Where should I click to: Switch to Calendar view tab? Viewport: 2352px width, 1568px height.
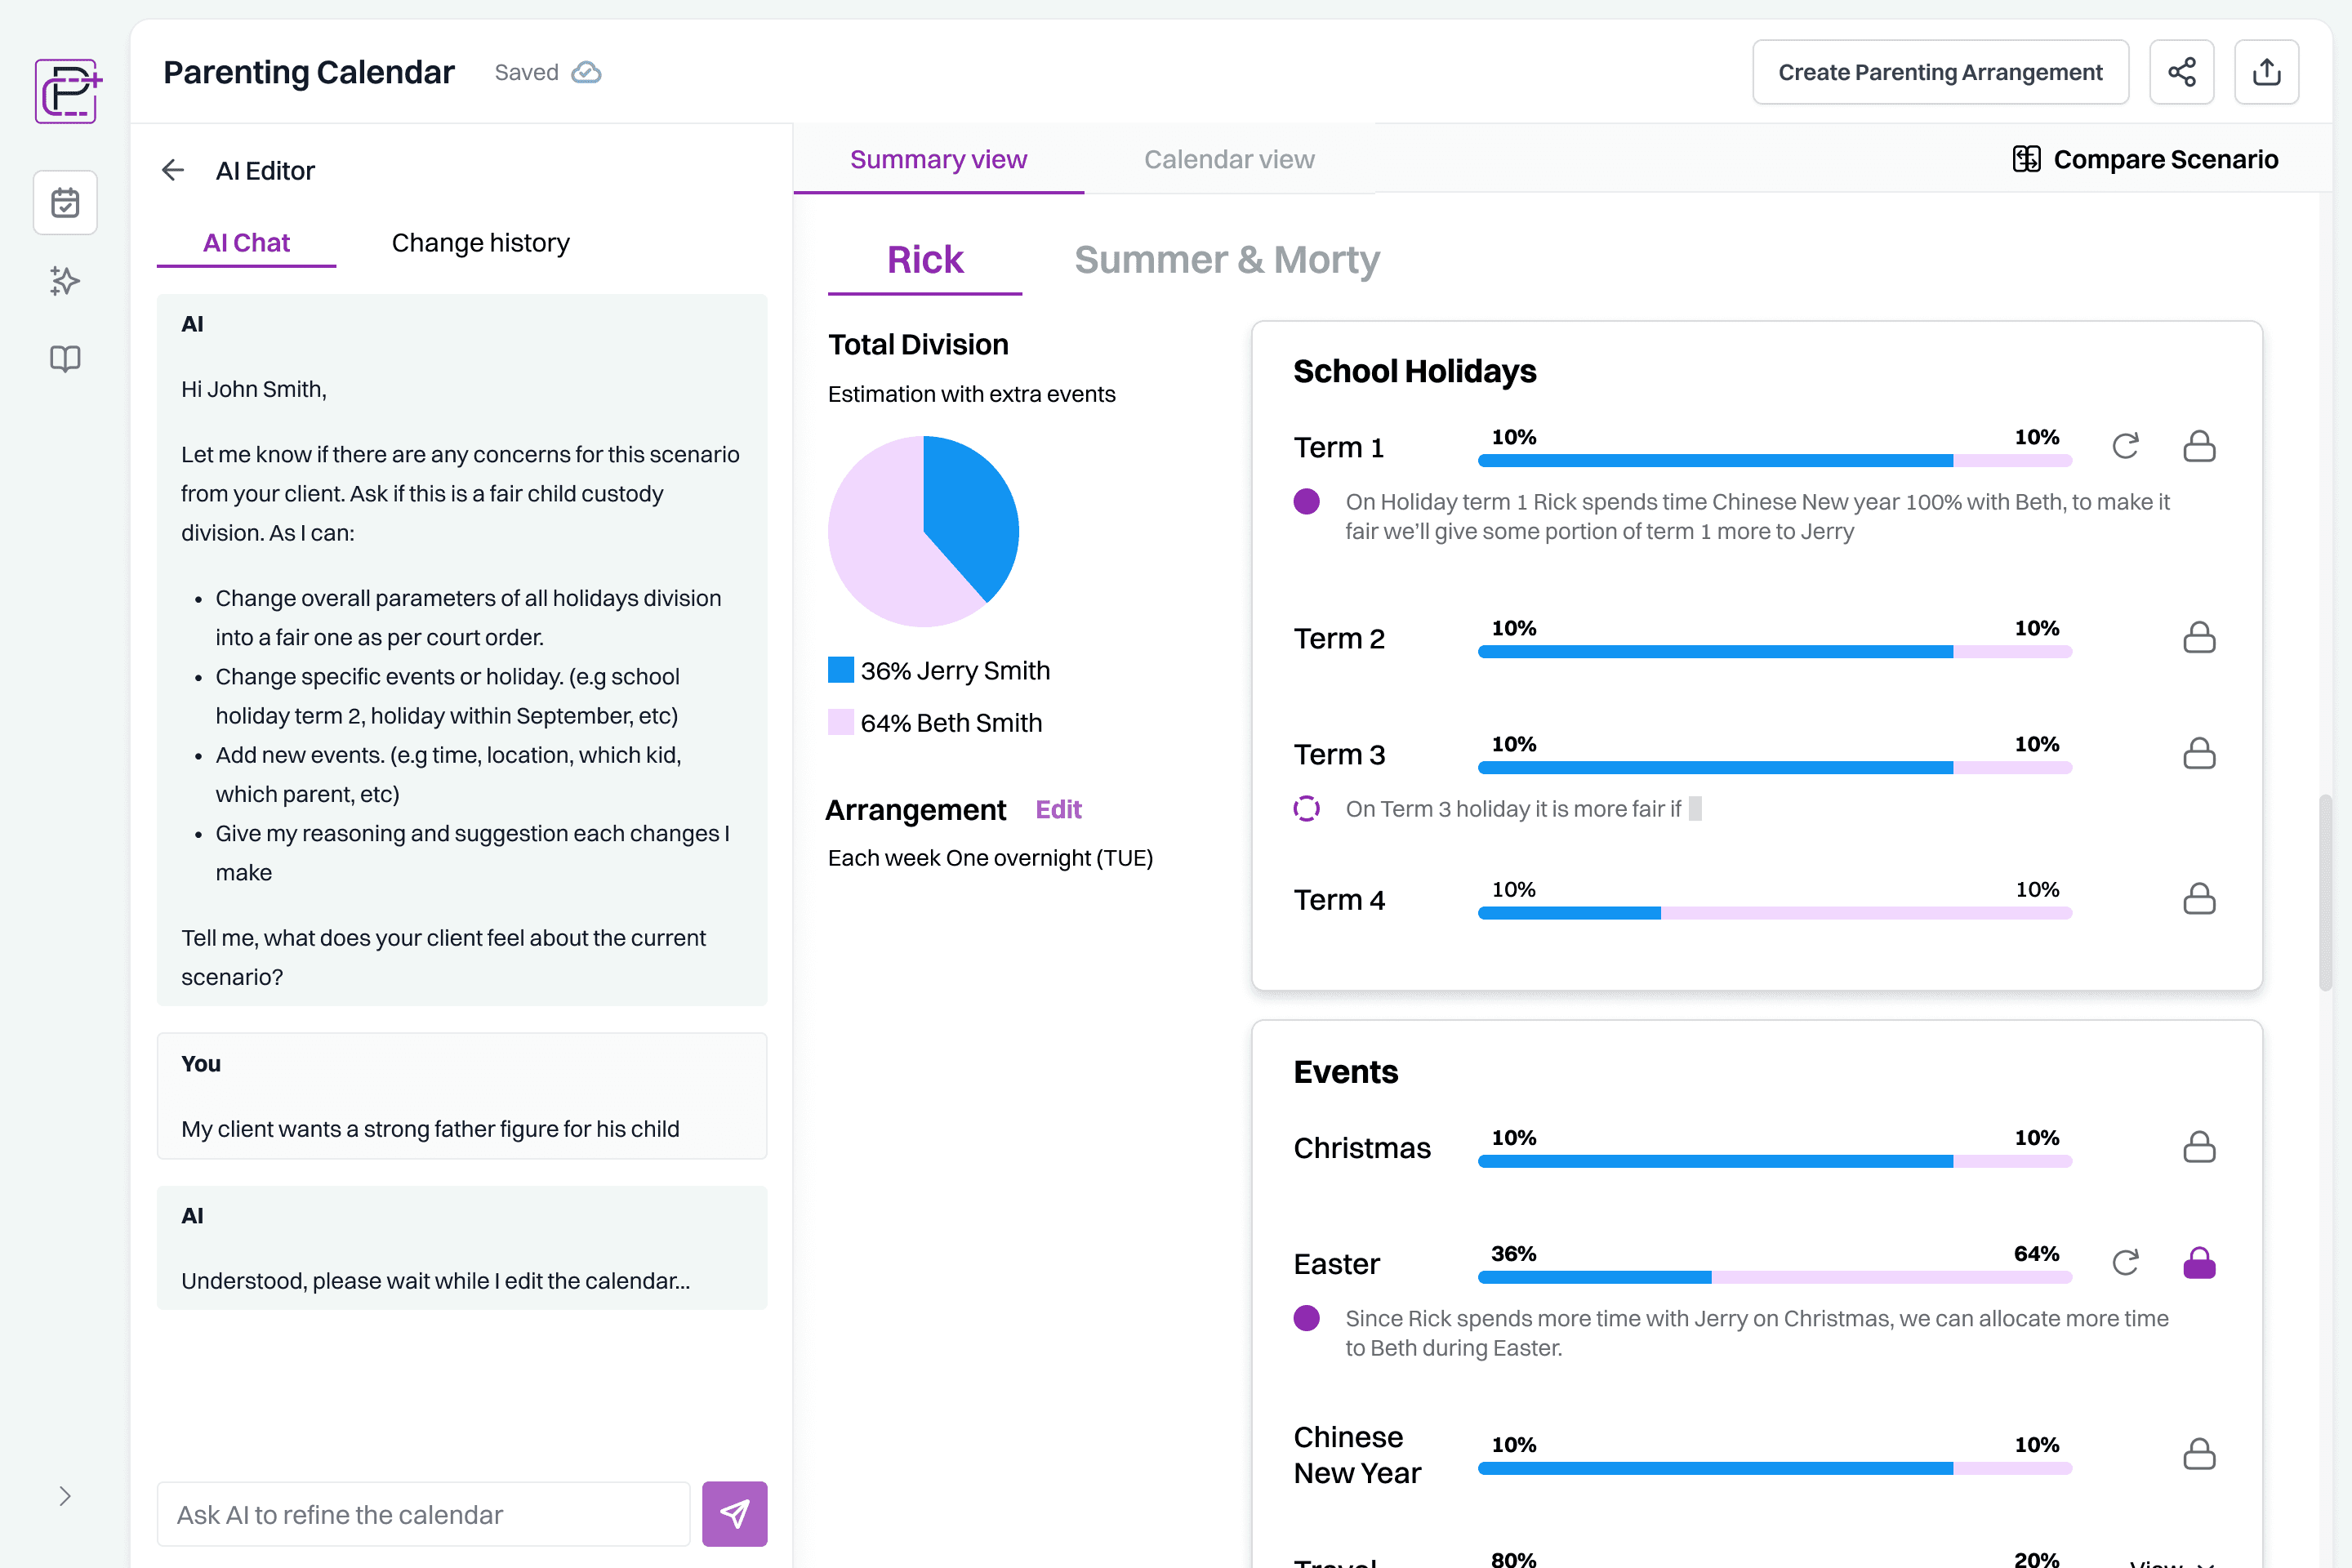tap(1229, 159)
